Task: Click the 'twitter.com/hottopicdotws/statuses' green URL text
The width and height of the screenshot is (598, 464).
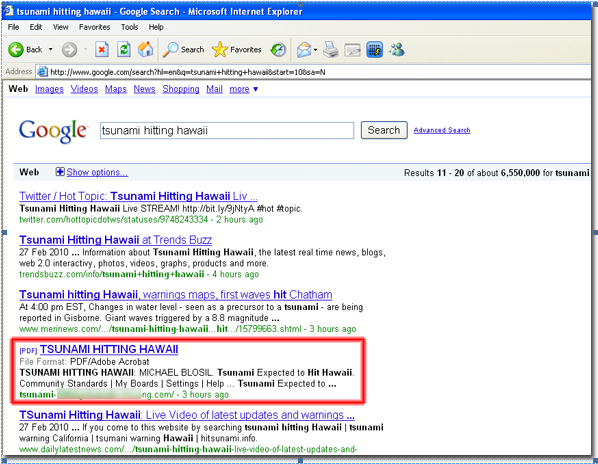Action: [x=114, y=220]
